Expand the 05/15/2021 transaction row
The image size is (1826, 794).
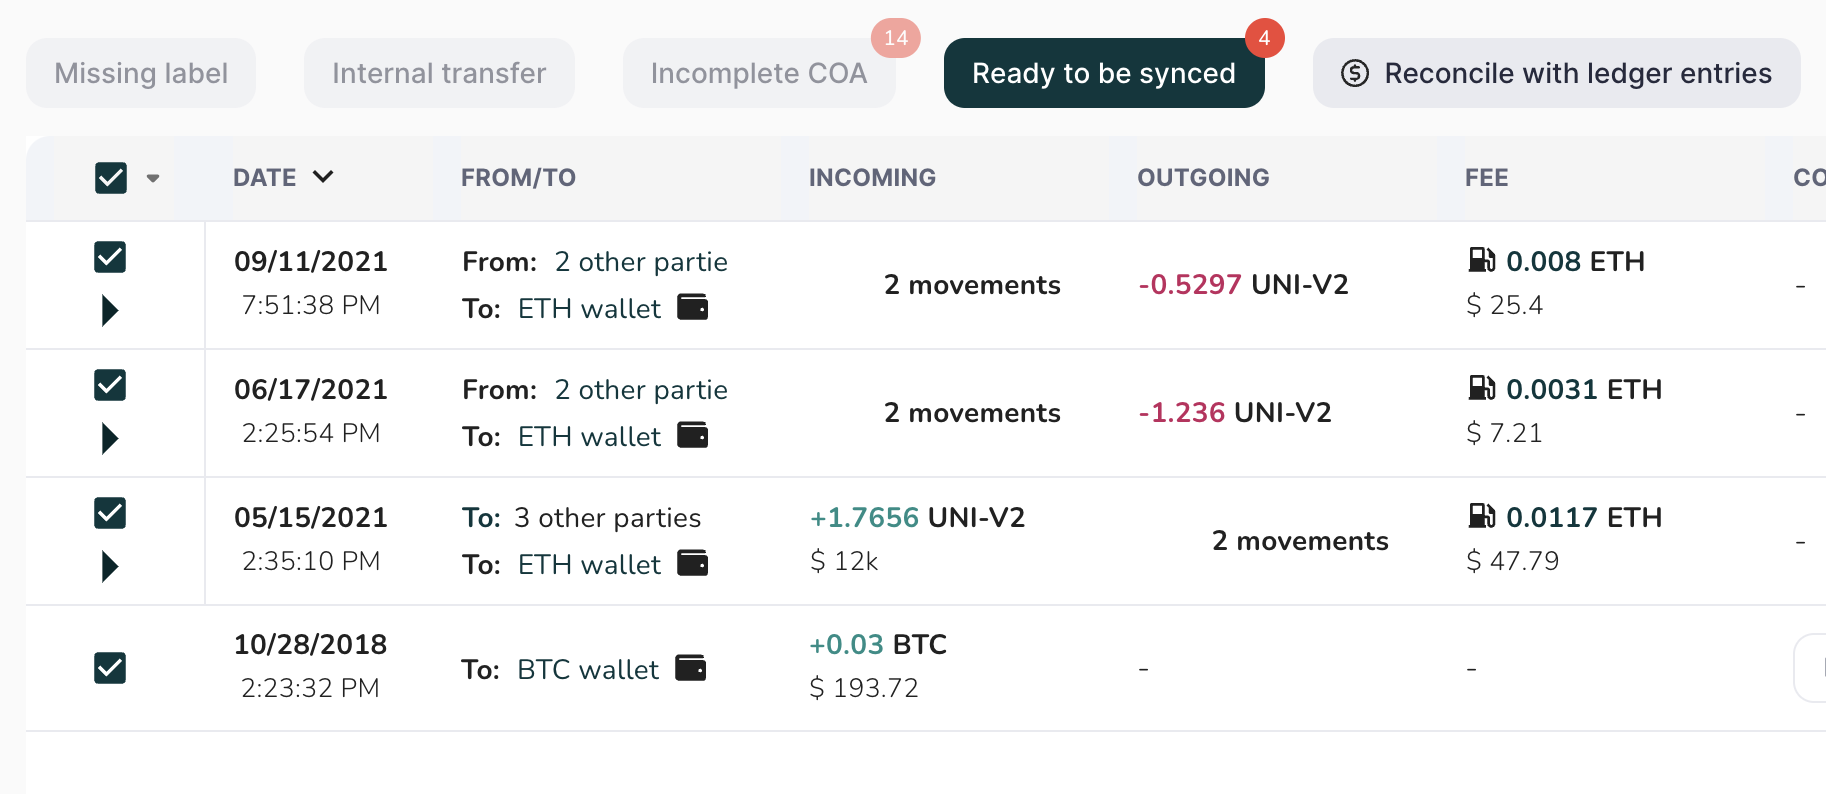(110, 567)
